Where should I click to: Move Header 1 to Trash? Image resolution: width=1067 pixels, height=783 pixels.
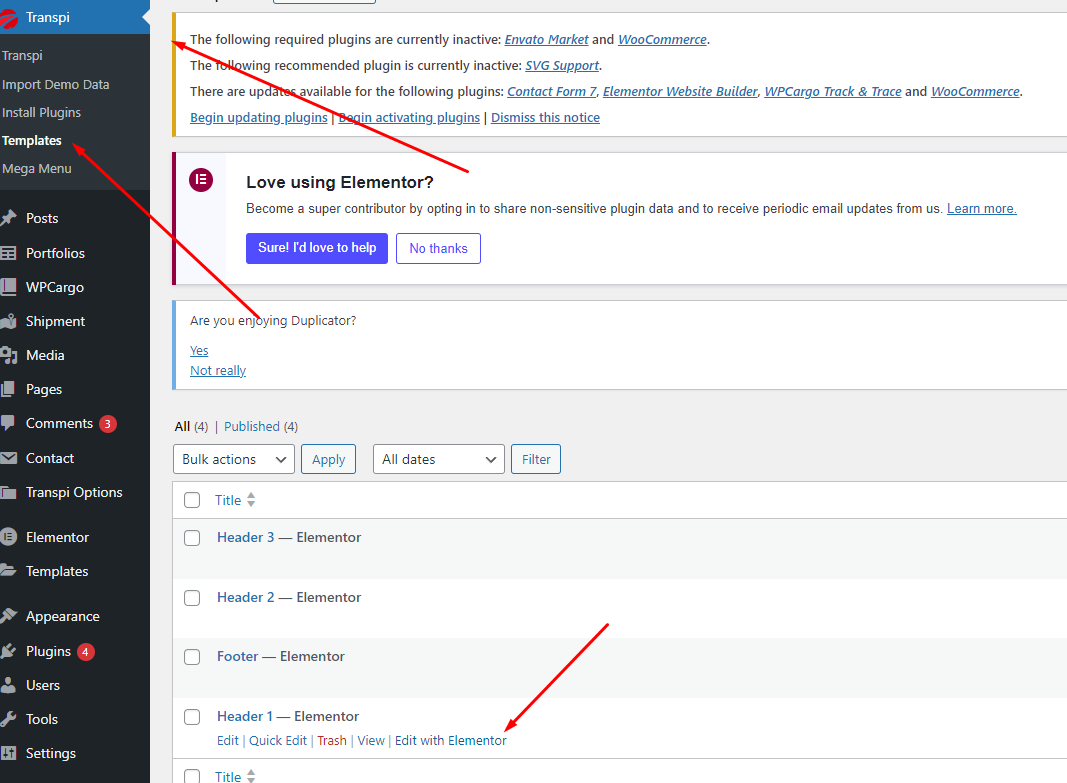point(332,741)
